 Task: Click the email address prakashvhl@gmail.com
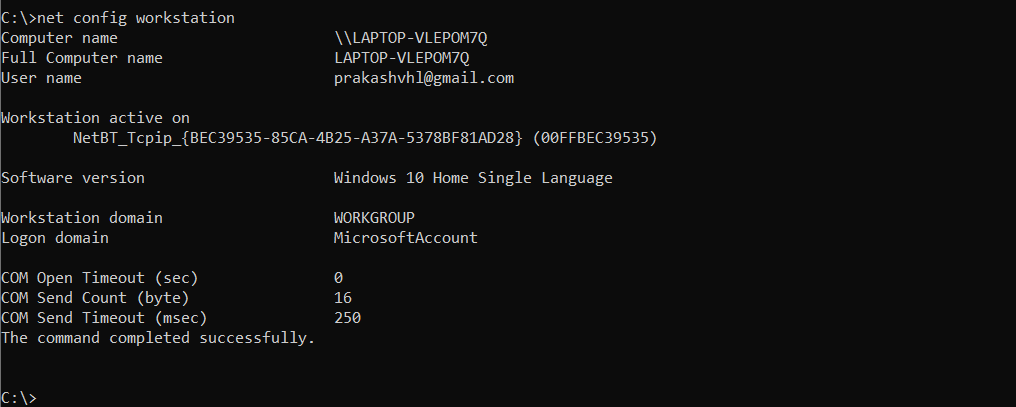tap(424, 78)
